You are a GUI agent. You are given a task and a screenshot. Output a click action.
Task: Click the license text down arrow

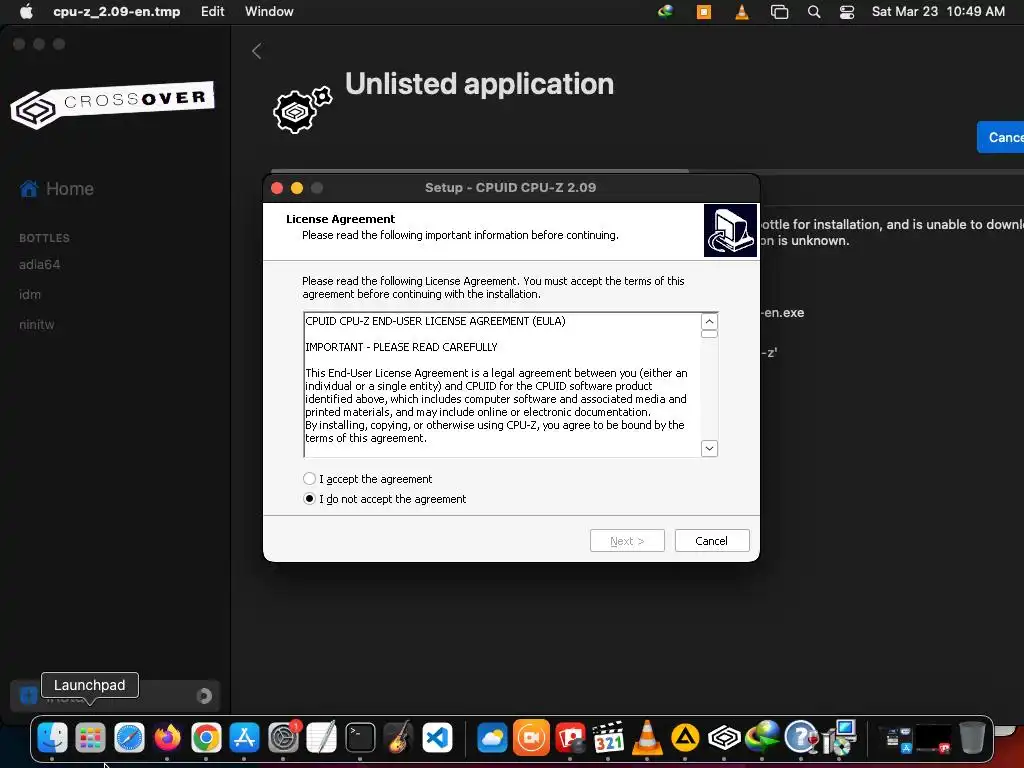click(x=709, y=449)
